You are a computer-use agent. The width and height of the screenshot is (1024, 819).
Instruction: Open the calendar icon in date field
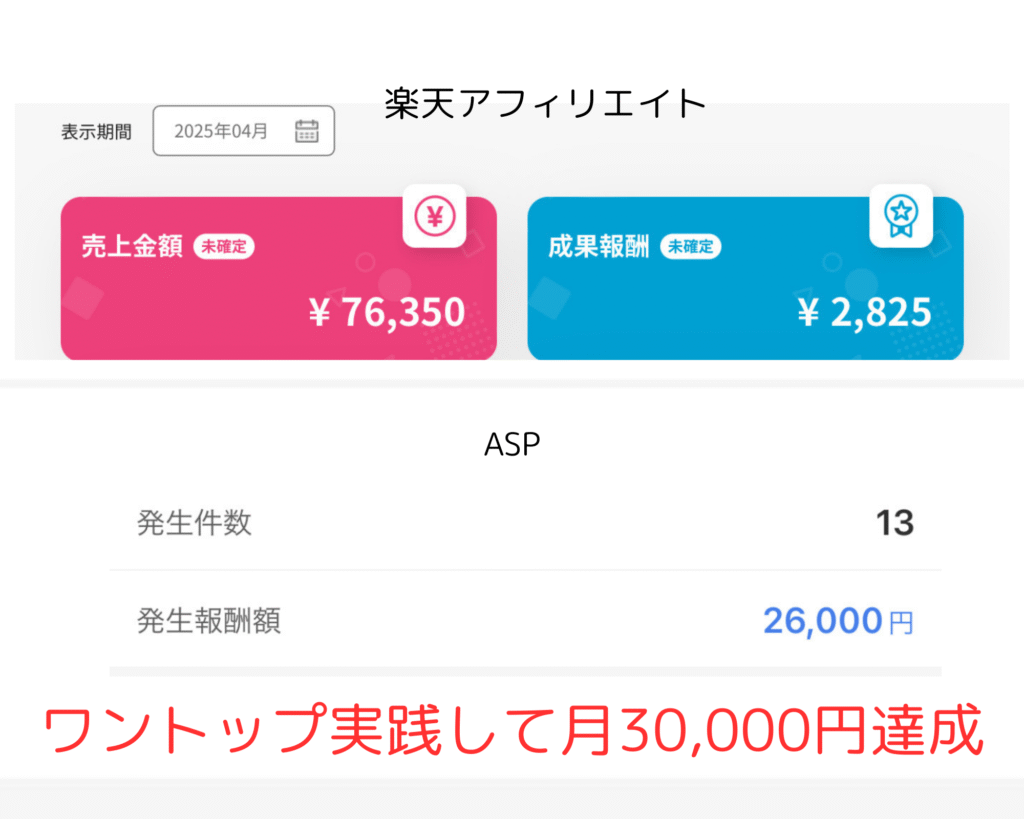pyautogui.click(x=306, y=131)
